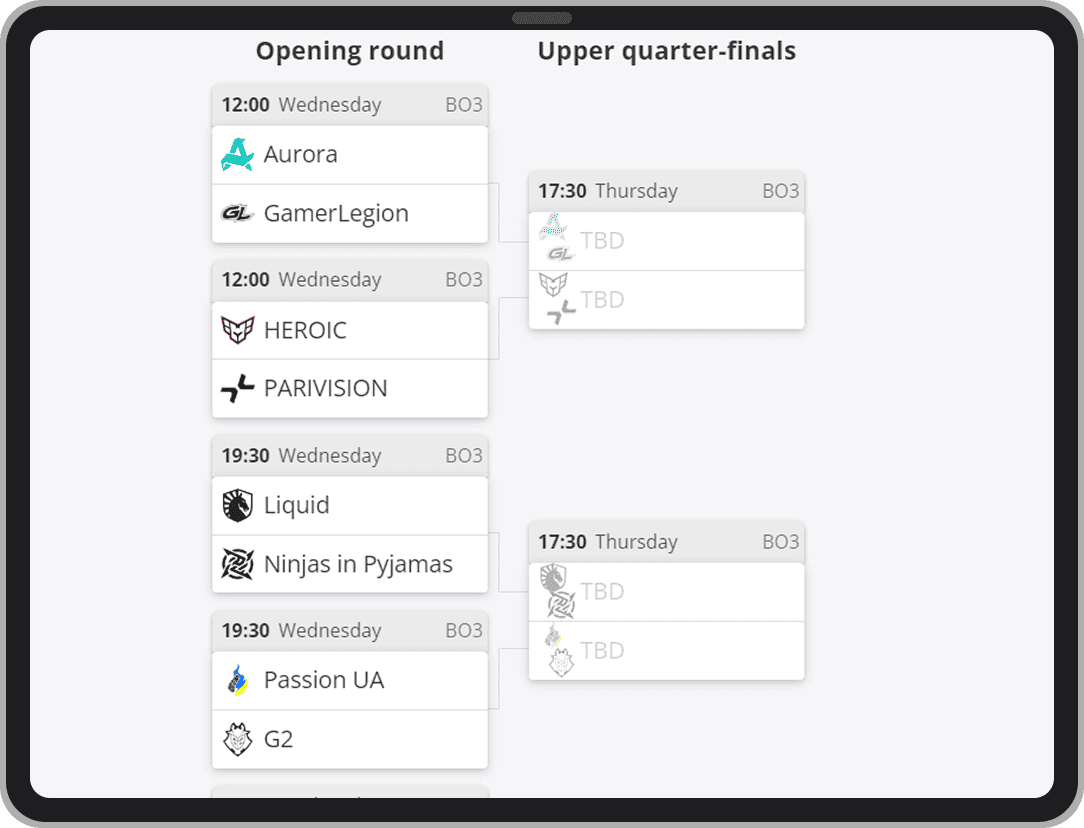Click the Ninjas in Pyjamas logo

237,564
